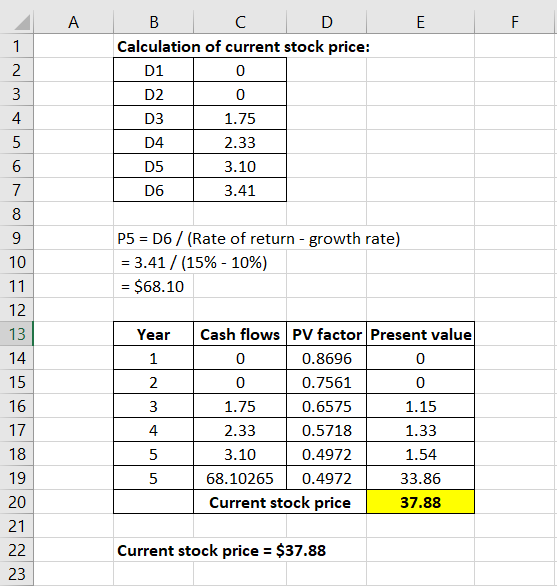This screenshot has height=586, width=557.
Task: Click the Year 4 cell in row 17
Action: point(154,430)
